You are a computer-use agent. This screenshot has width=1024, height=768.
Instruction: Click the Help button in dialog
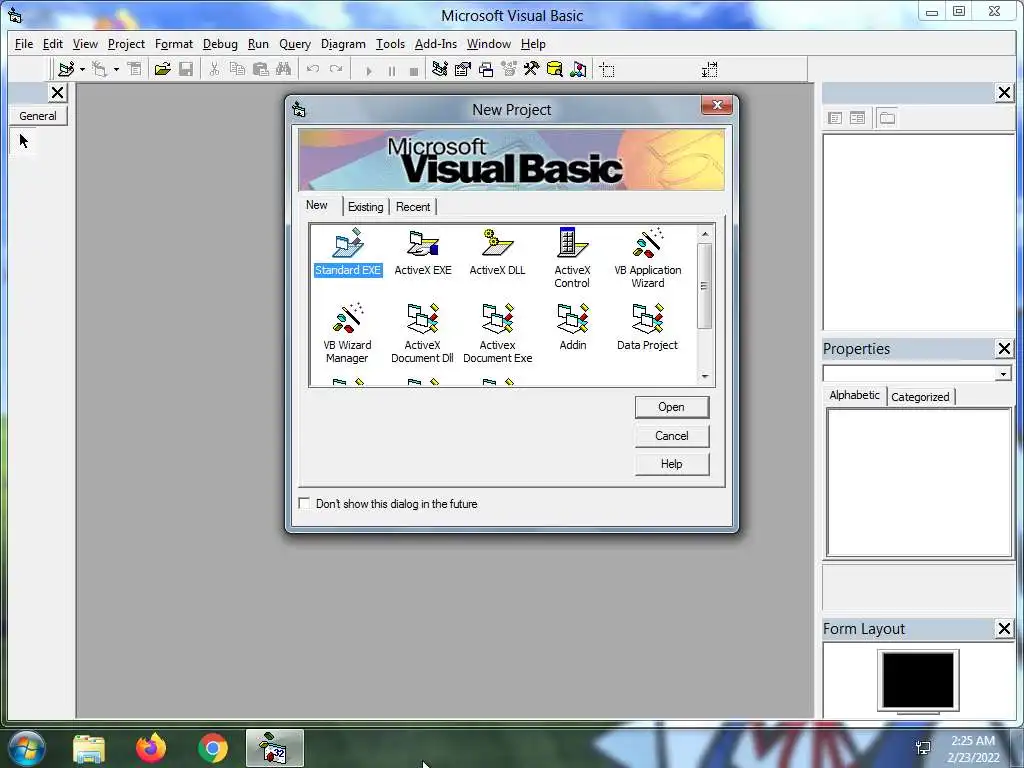click(x=671, y=464)
